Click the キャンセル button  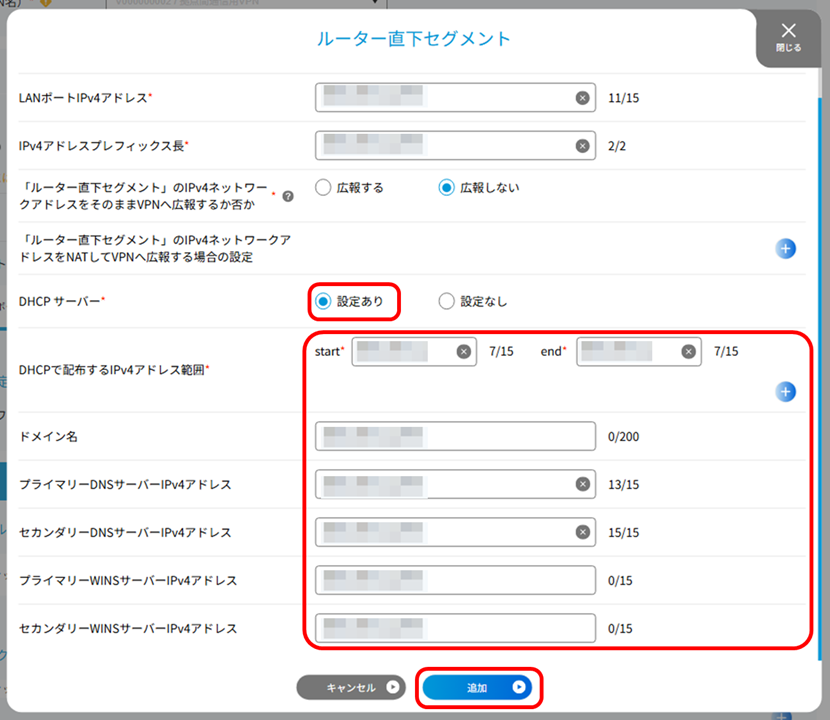click(351, 687)
